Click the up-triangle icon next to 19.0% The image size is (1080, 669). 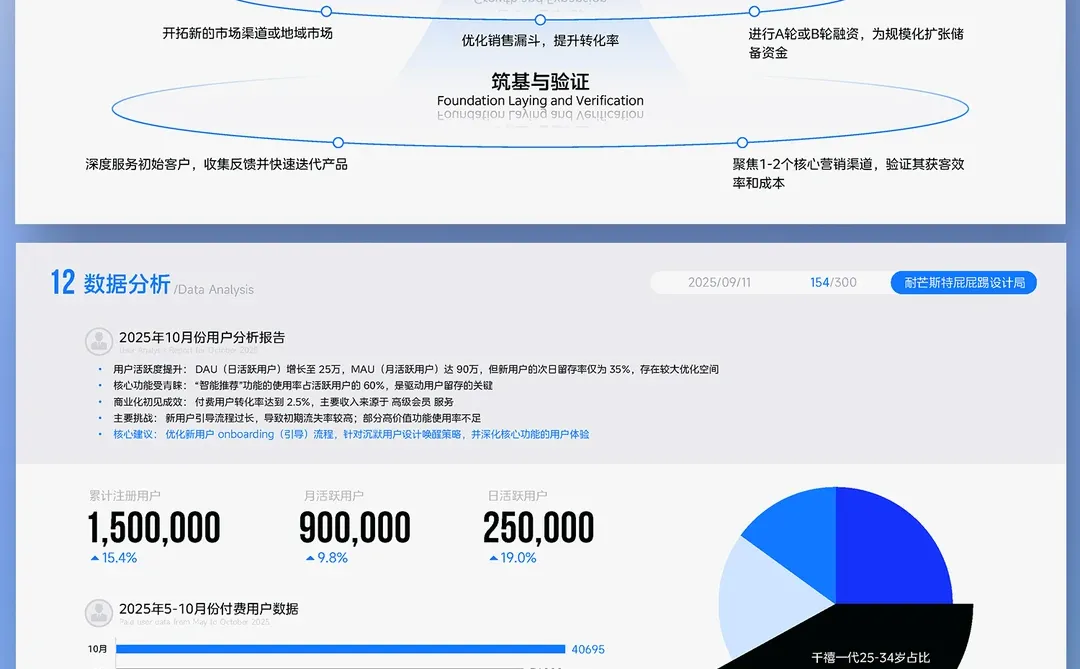(x=493, y=558)
